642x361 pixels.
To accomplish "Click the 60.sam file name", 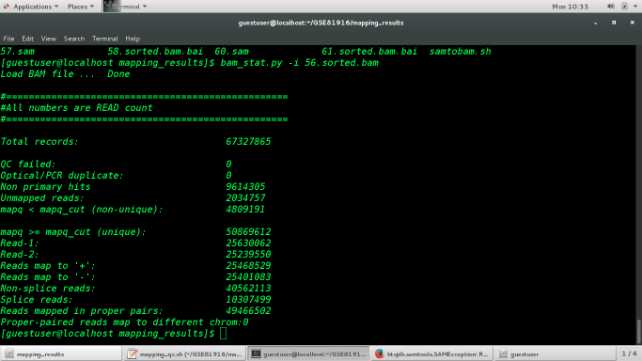I will [232, 52].
